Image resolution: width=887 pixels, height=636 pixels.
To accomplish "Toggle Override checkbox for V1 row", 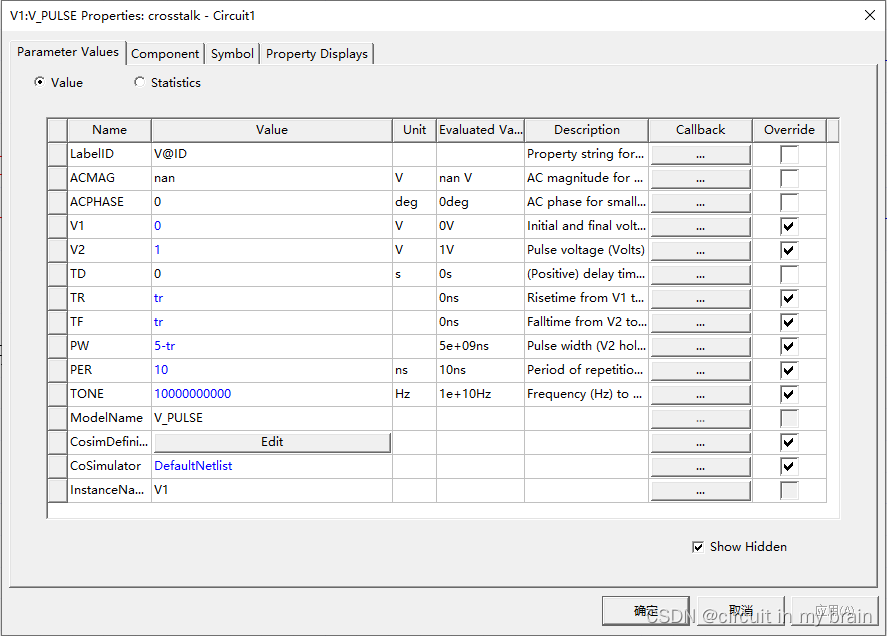I will click(x=790, y=226).
